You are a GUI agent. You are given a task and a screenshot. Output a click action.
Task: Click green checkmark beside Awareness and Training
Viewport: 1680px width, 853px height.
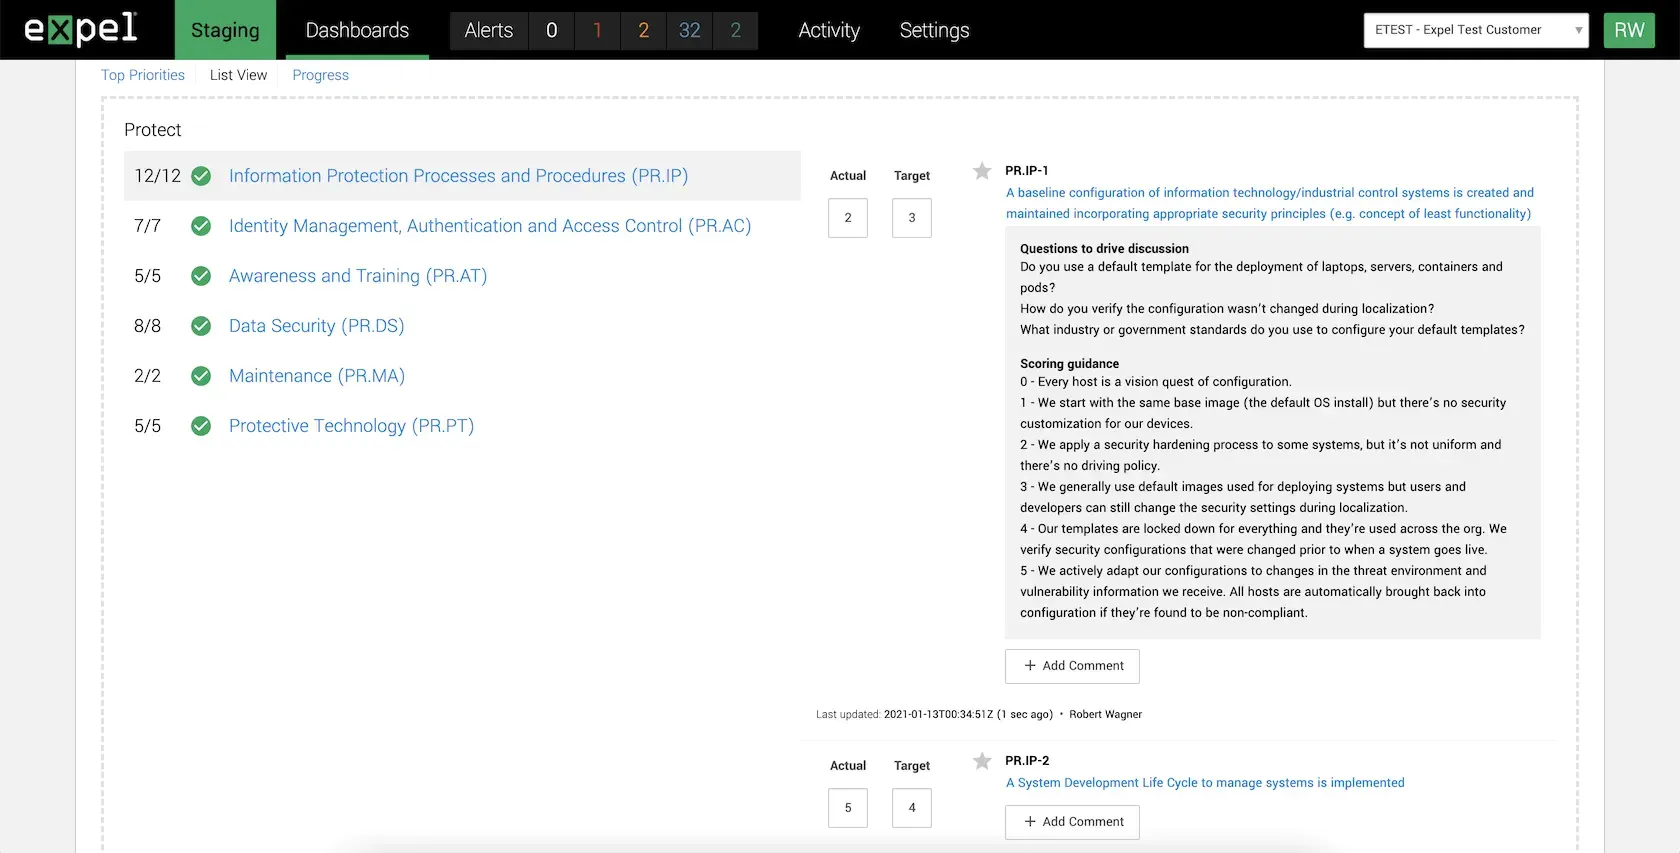[x=201, y=276]
